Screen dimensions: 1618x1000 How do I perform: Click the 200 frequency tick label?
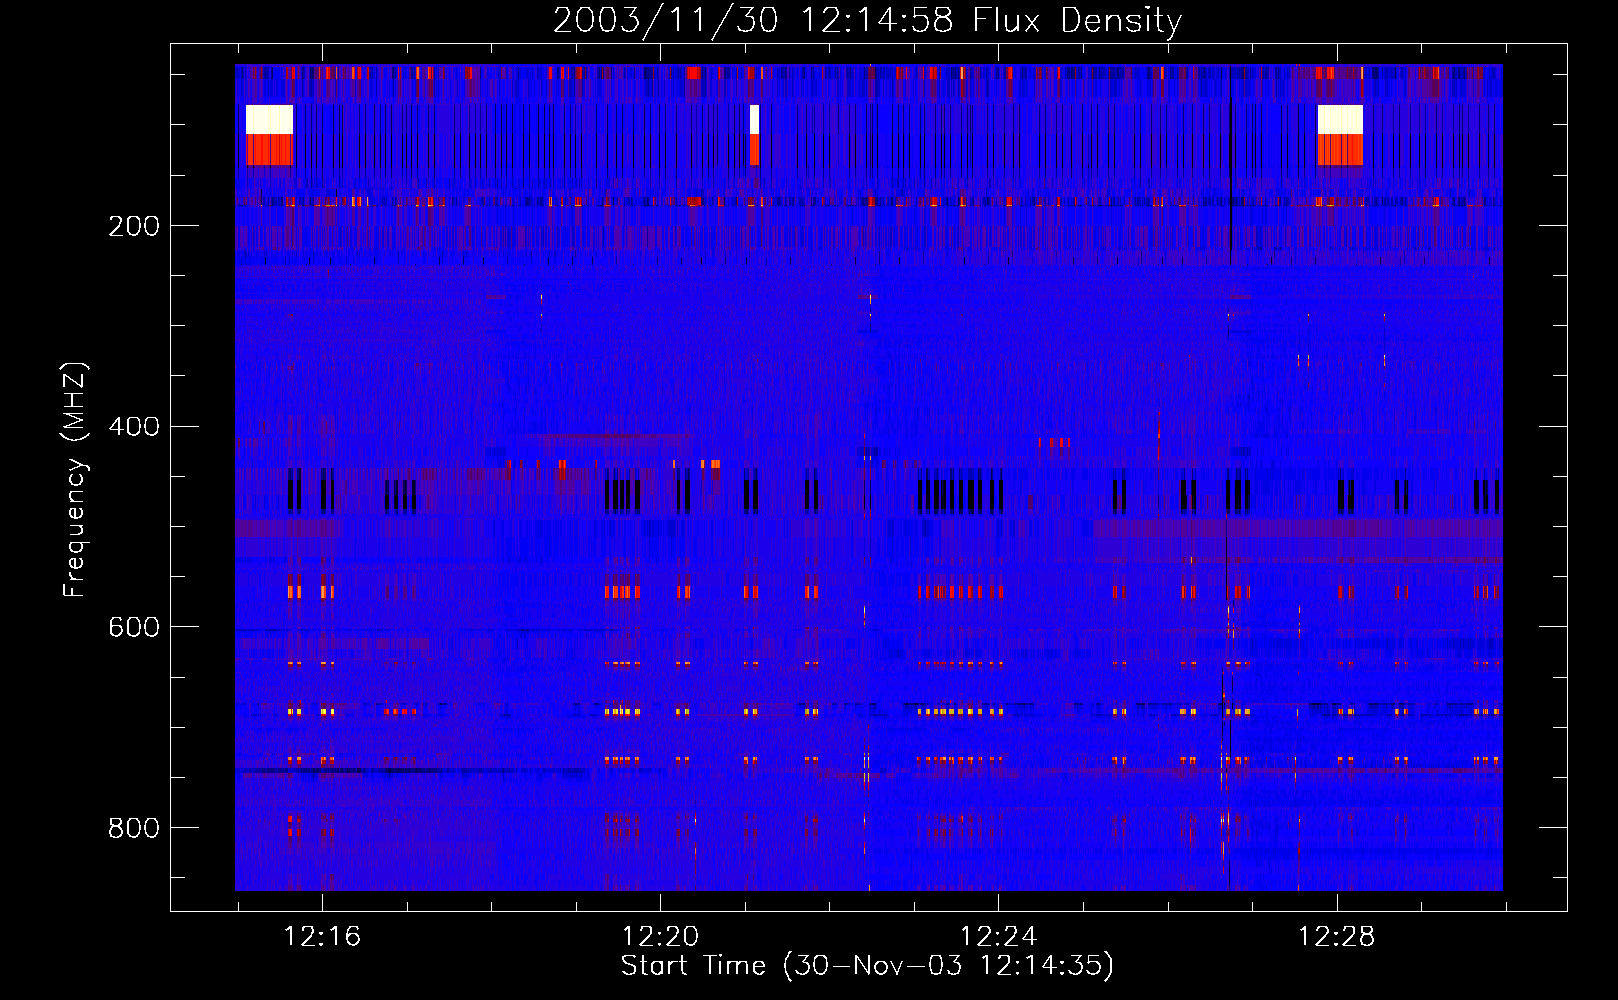click(134, 226)
